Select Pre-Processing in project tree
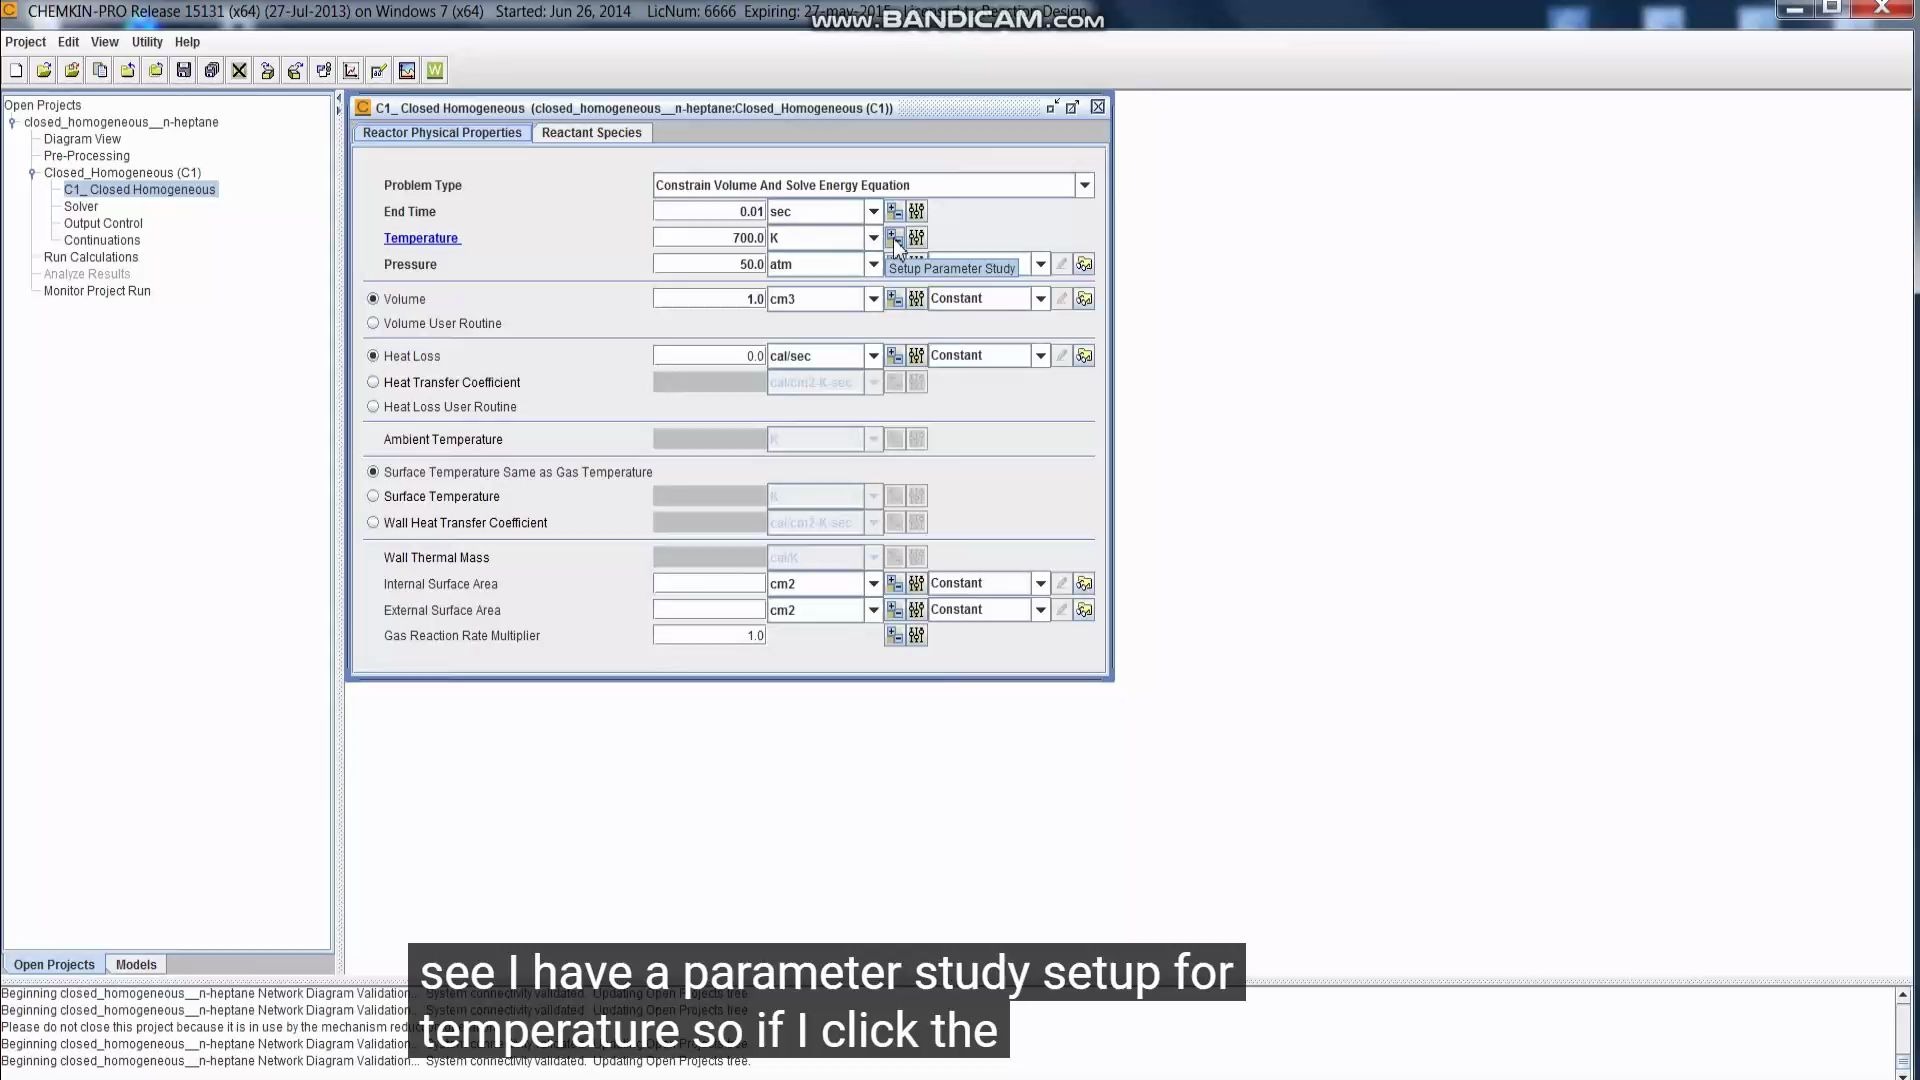 coord(87,156)
